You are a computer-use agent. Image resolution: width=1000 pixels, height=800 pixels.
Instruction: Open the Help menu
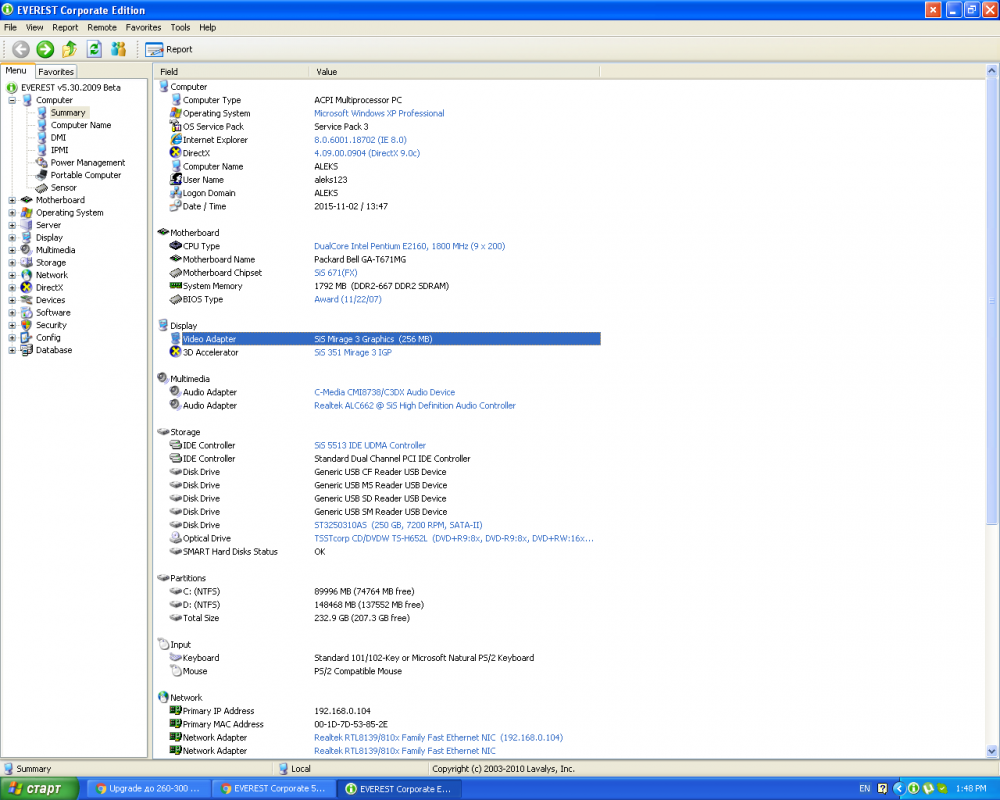208,27
